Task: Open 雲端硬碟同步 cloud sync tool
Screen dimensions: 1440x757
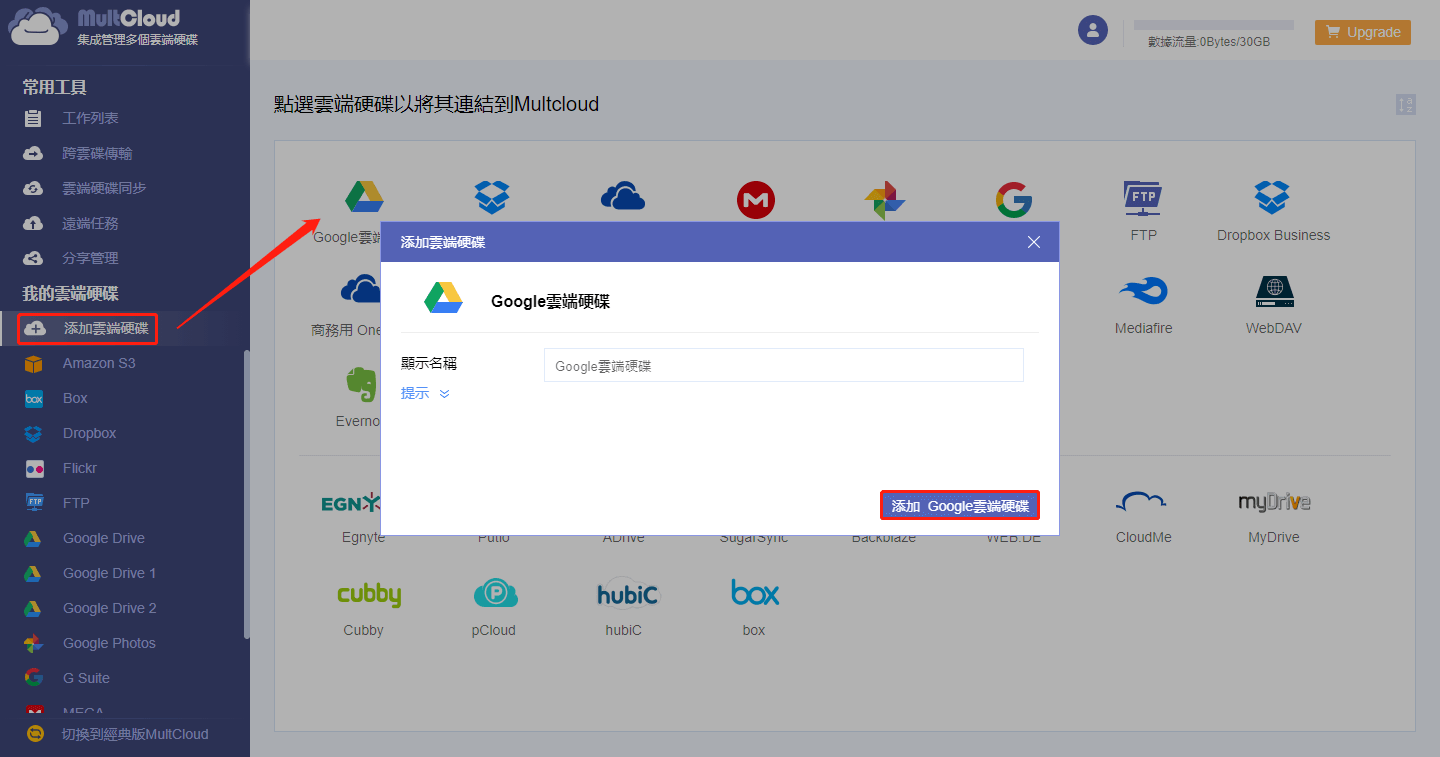Action: pos(104,188)
